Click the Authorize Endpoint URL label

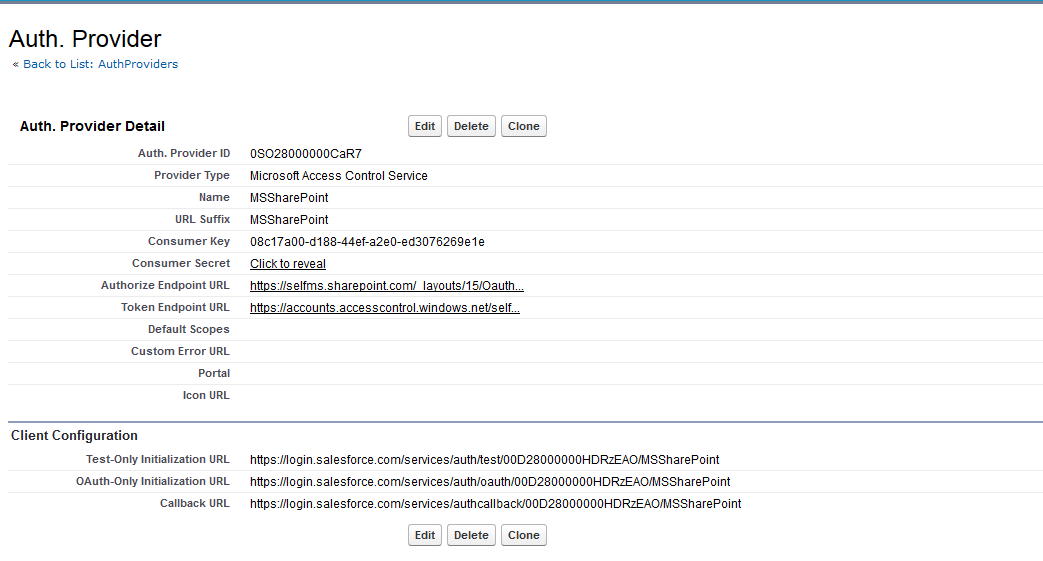coord(165,285)
